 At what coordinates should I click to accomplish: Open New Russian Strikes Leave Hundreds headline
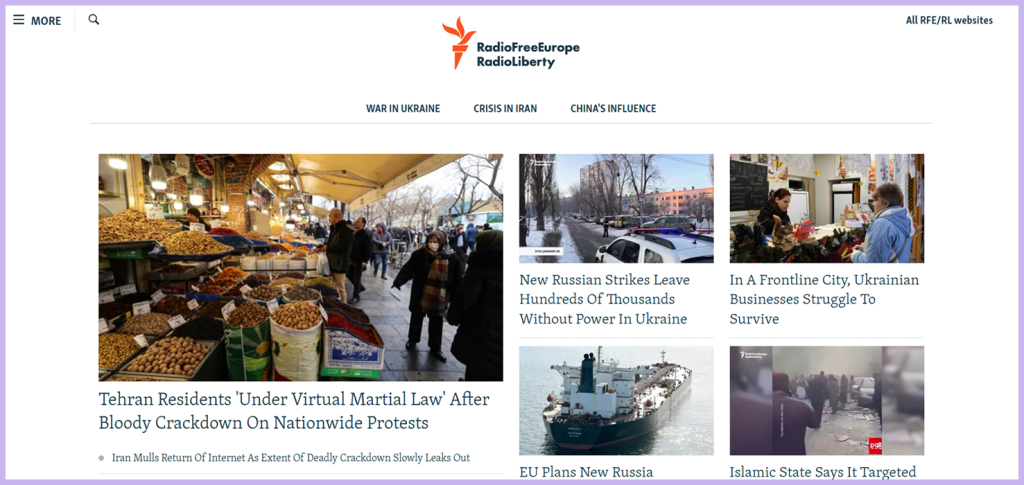605,299
